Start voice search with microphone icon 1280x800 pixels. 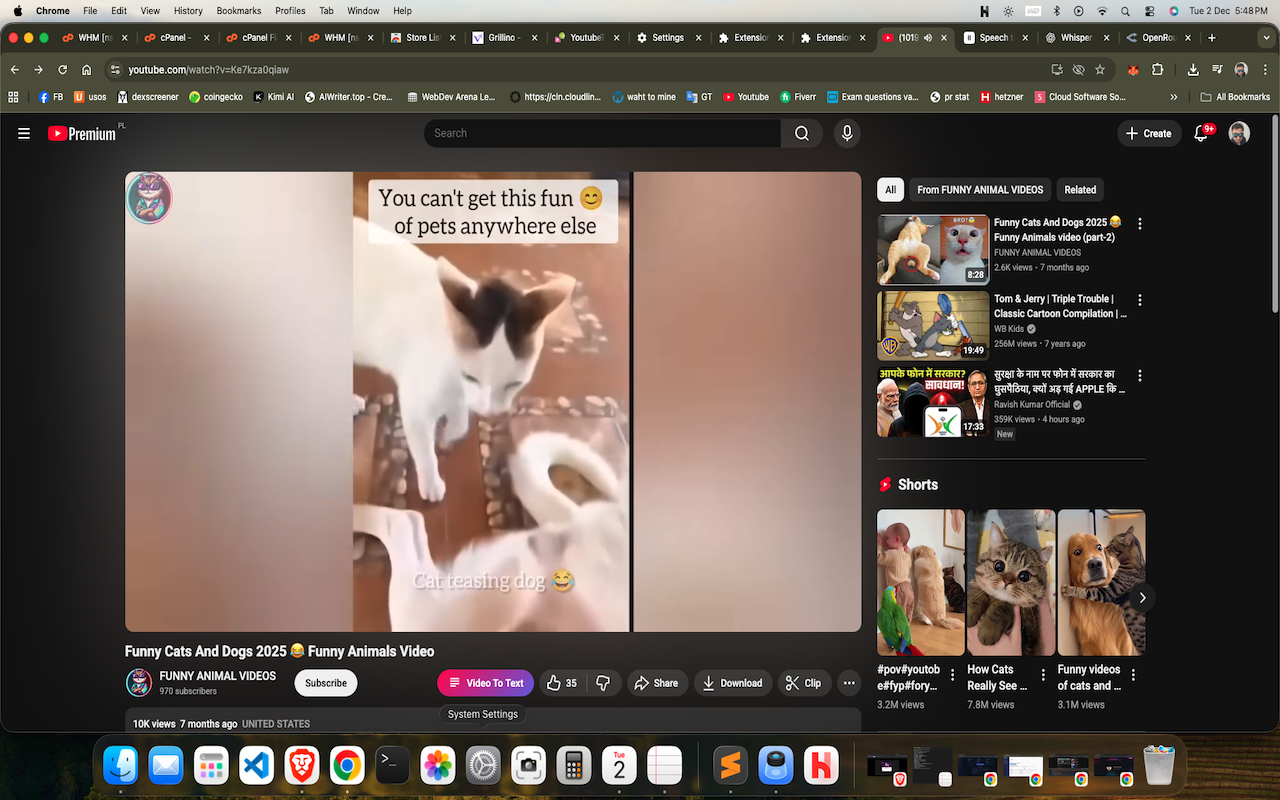click(847, 133)
